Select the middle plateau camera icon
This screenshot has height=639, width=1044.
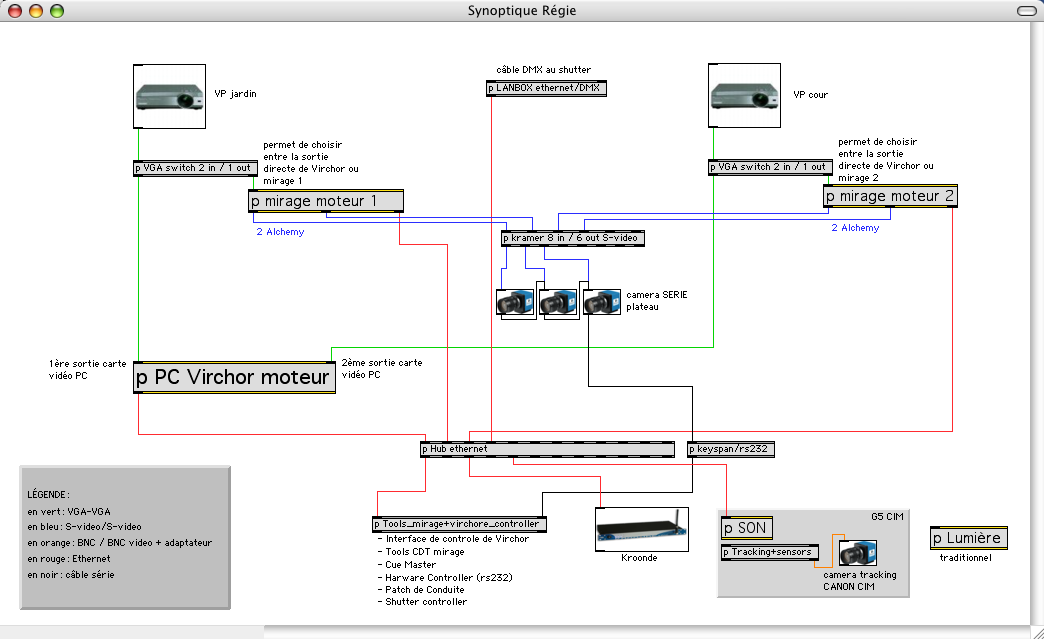coord(558,303)
